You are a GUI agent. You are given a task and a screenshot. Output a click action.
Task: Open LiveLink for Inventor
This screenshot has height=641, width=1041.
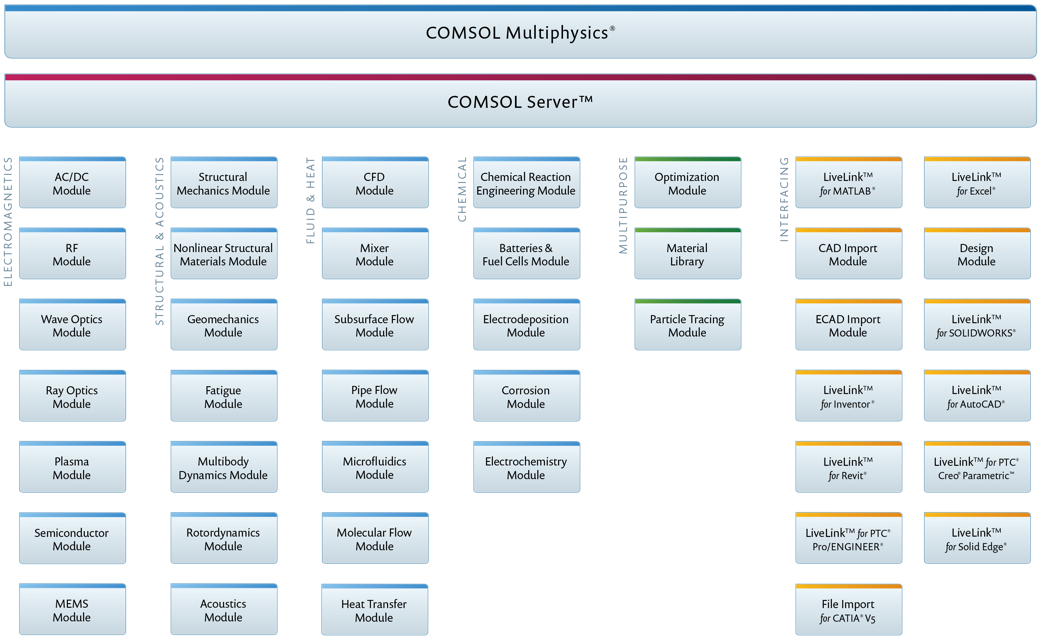(x=848, y=396)
